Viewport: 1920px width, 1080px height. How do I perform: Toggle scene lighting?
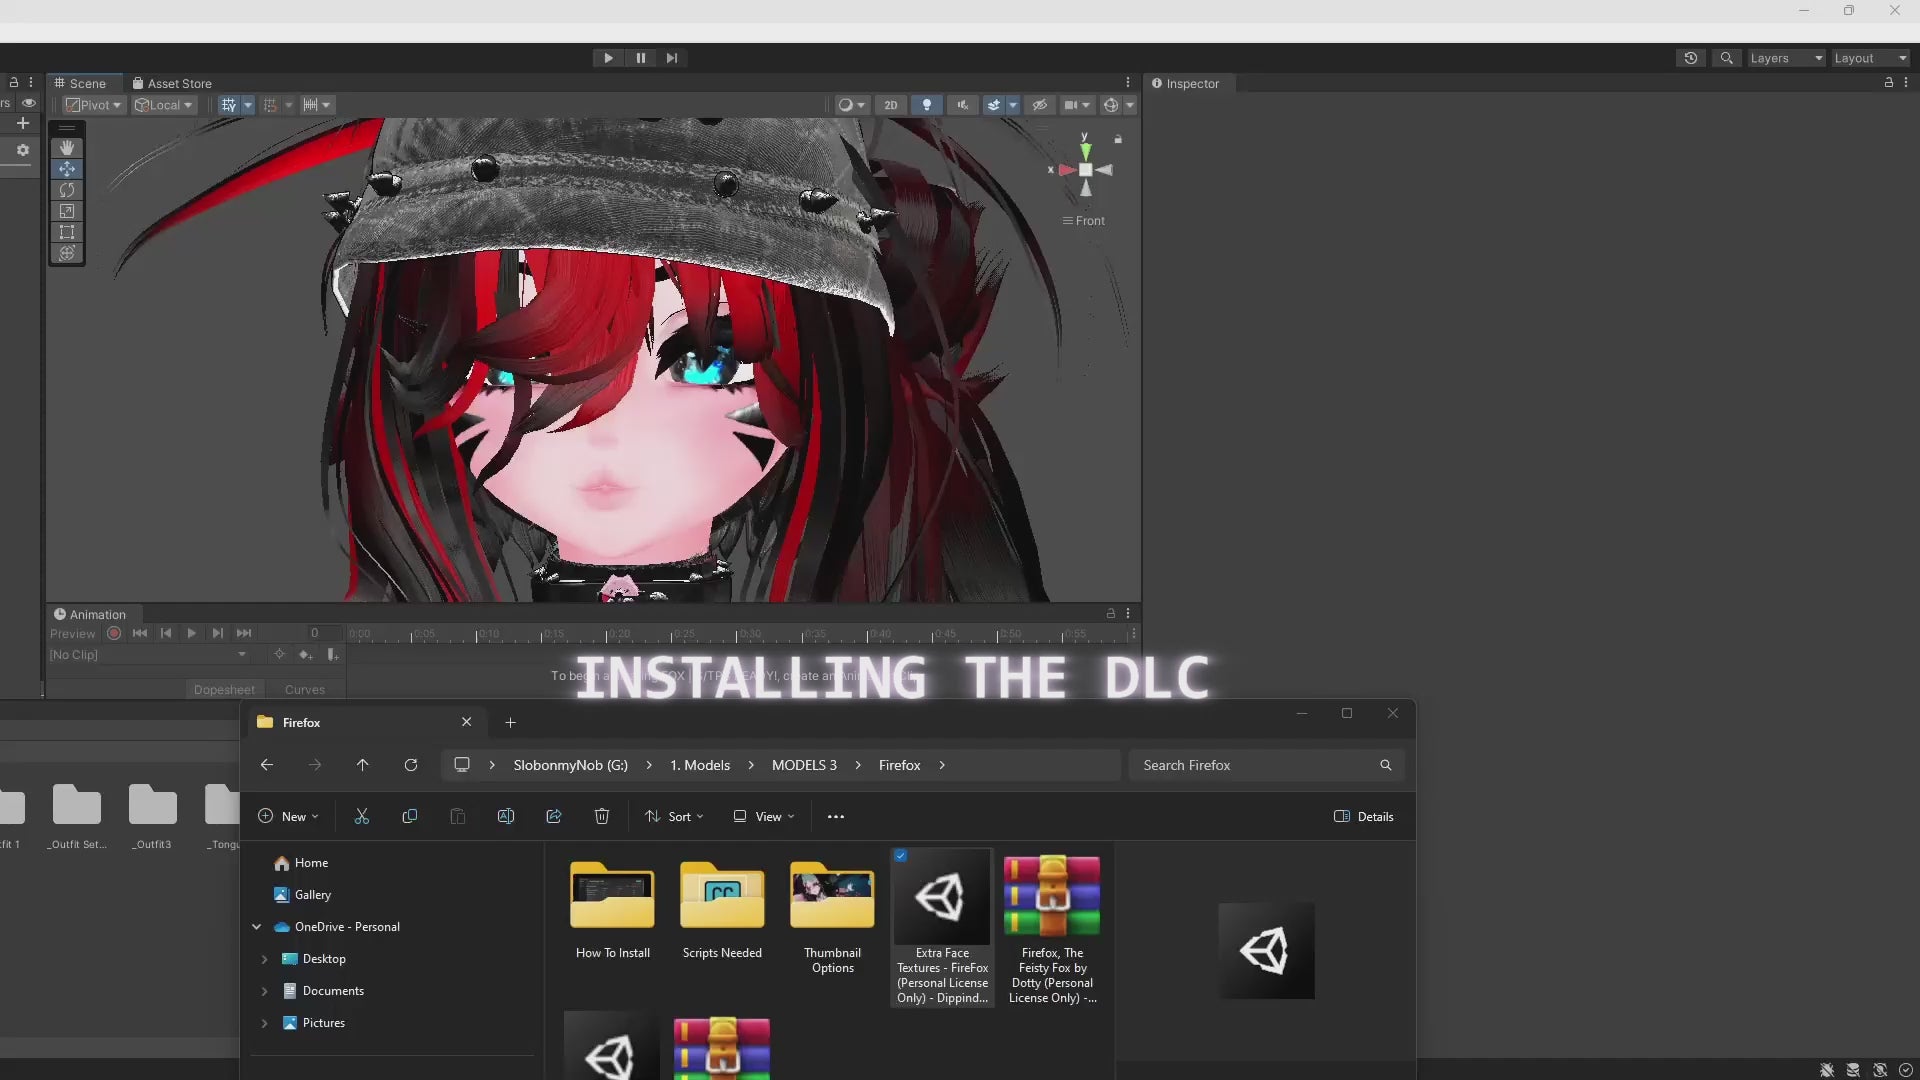pyautogui.click(x=927, y=105)
